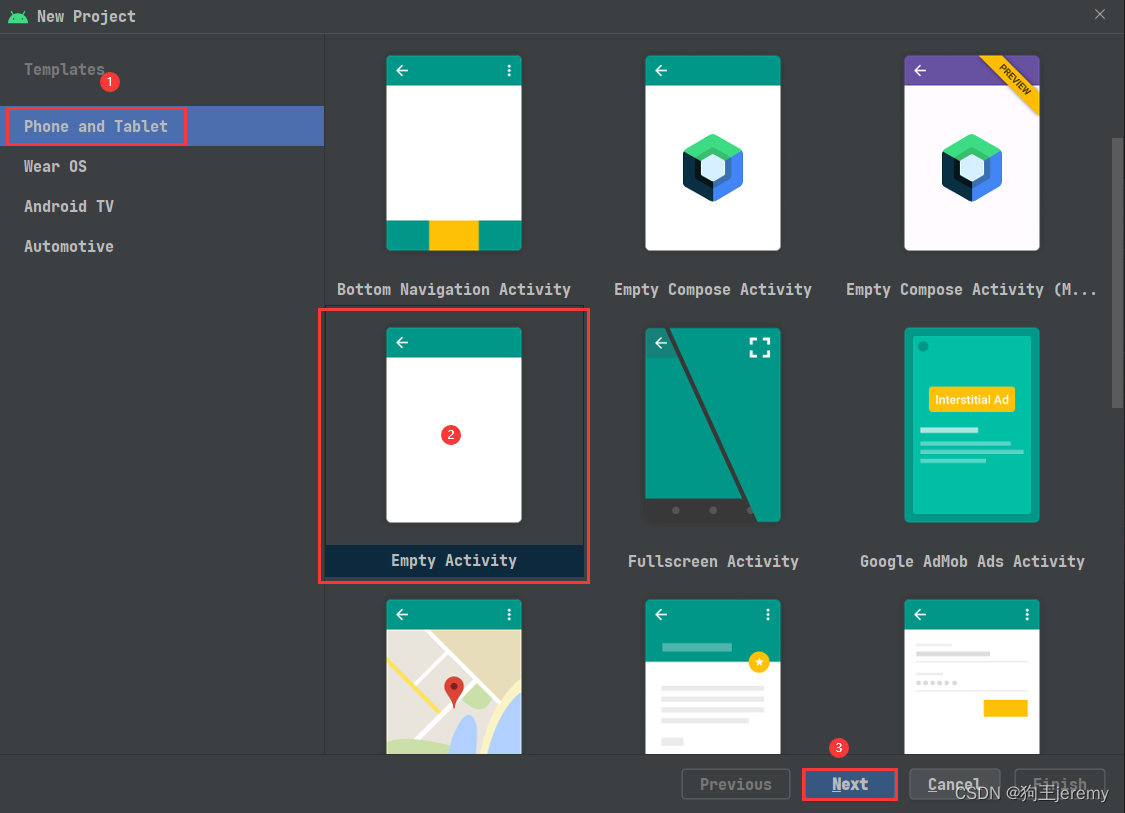Image resolution: width=1125 pixels, height=813 pixels.
Task: Select Automotive templates category
Action: [x=162, y=247]
